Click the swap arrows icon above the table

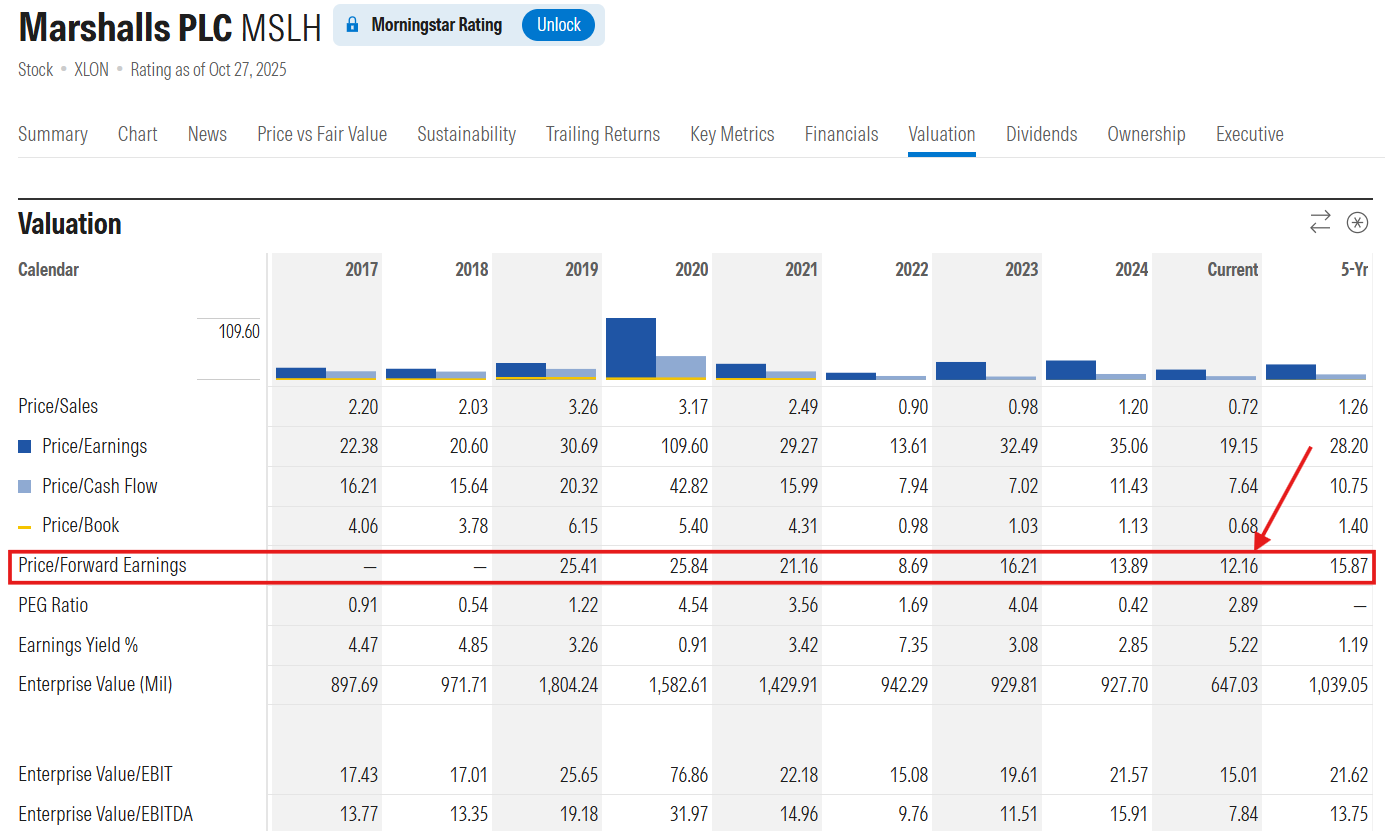(1320, 222)
